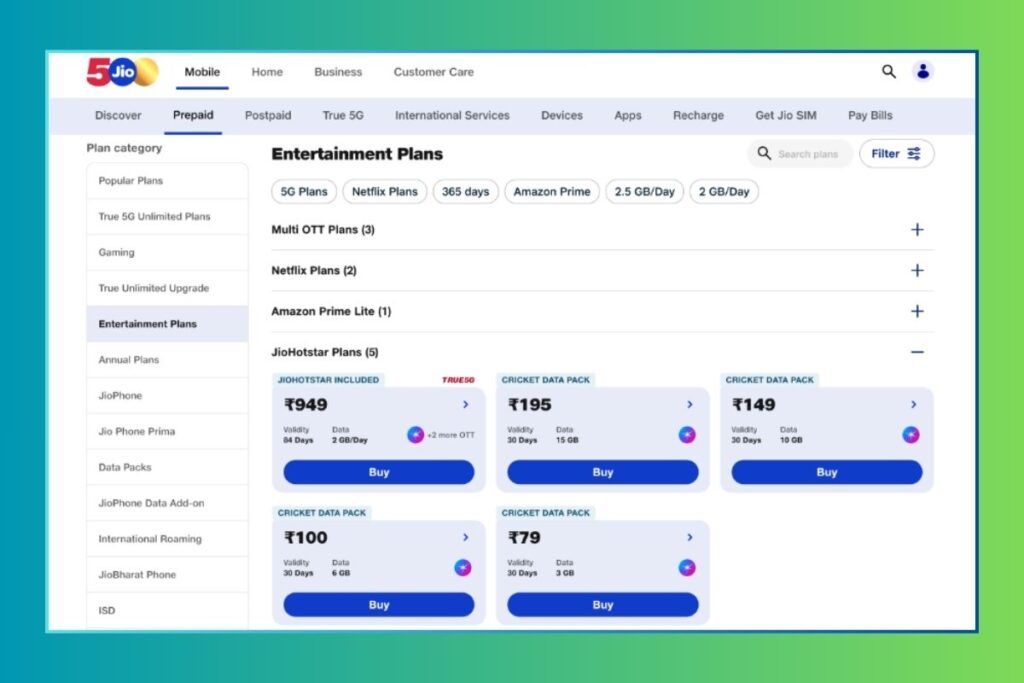
Task: Expand the Amazon Prime Lite section
Action: pos(917,312)
